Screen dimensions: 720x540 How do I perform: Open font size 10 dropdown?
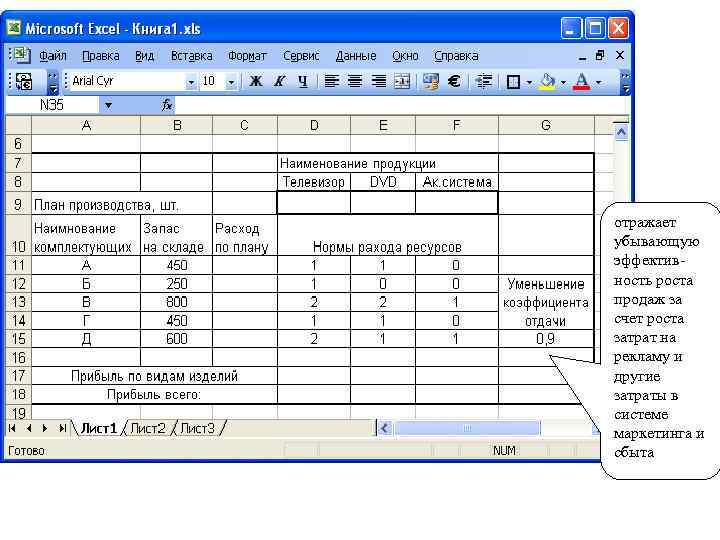point(231,82)
